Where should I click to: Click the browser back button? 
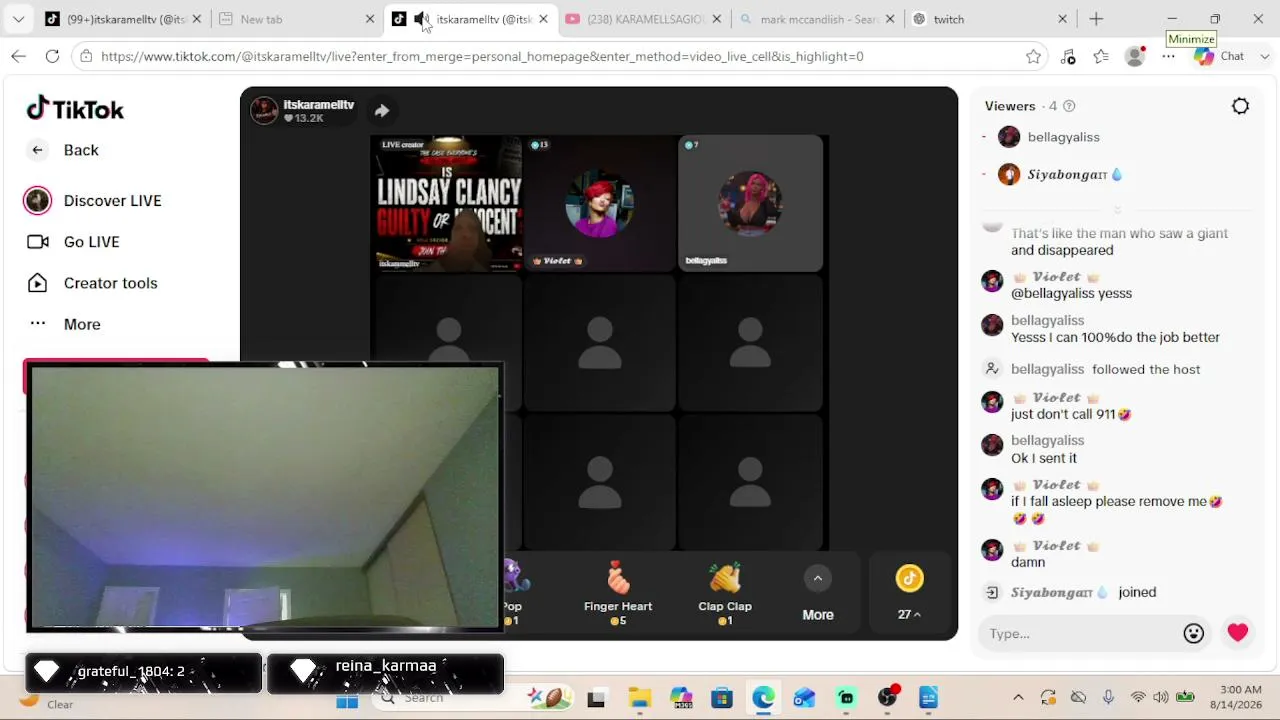tap(19, 57)
